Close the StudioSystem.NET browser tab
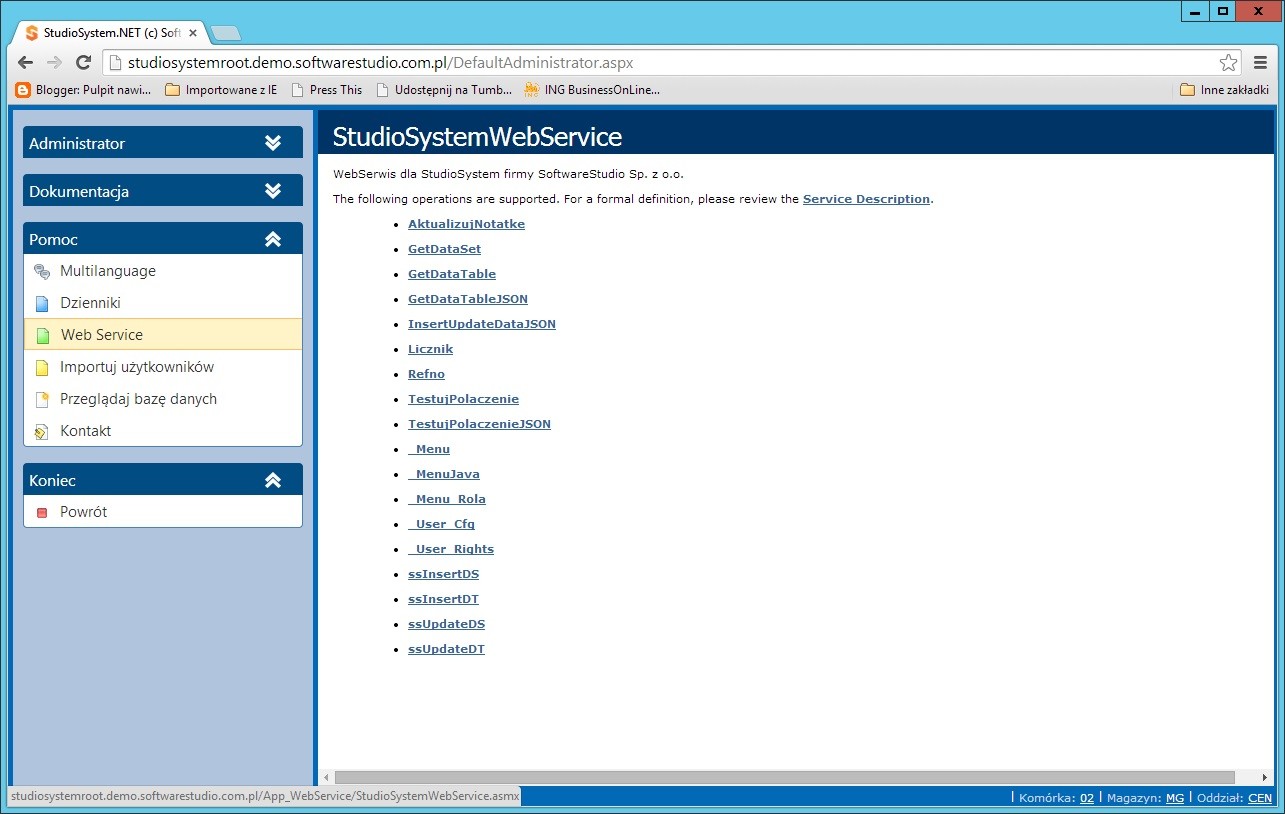This screenshot has width=1285, height=814. click(193, 33)
